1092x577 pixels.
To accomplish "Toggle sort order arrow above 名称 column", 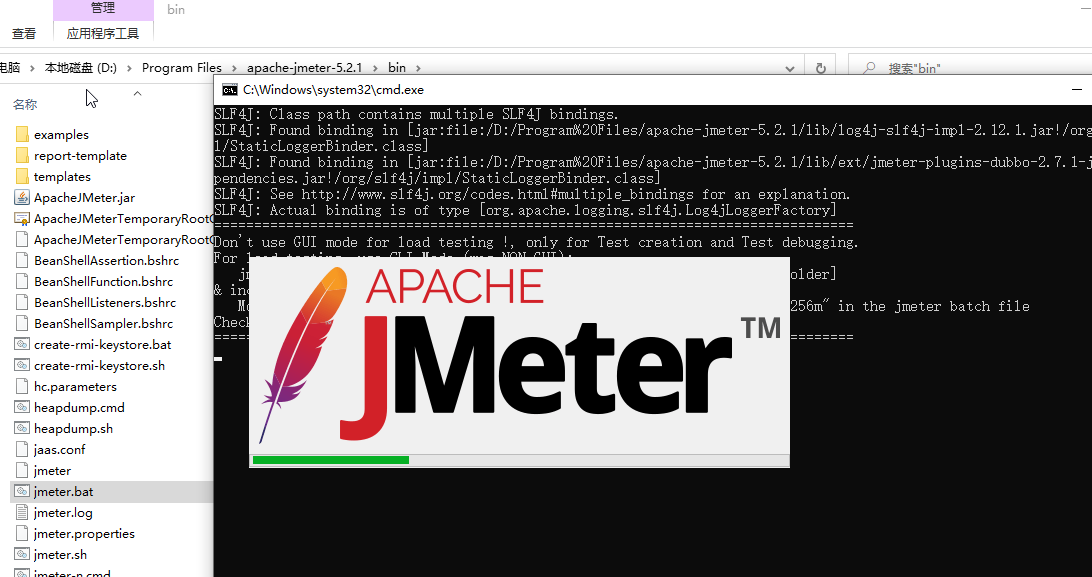I will [x=137, y=93].
